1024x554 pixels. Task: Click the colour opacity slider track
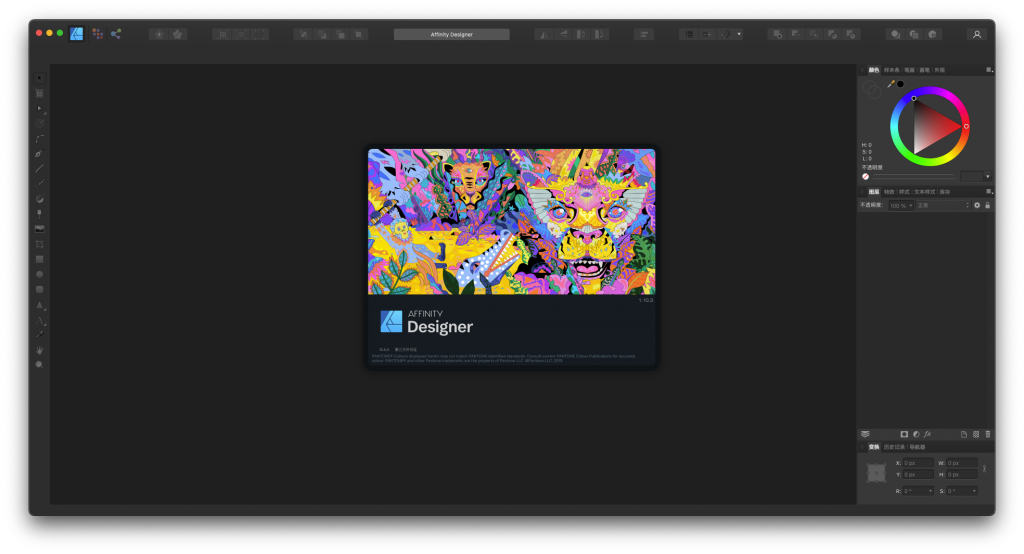914,177
